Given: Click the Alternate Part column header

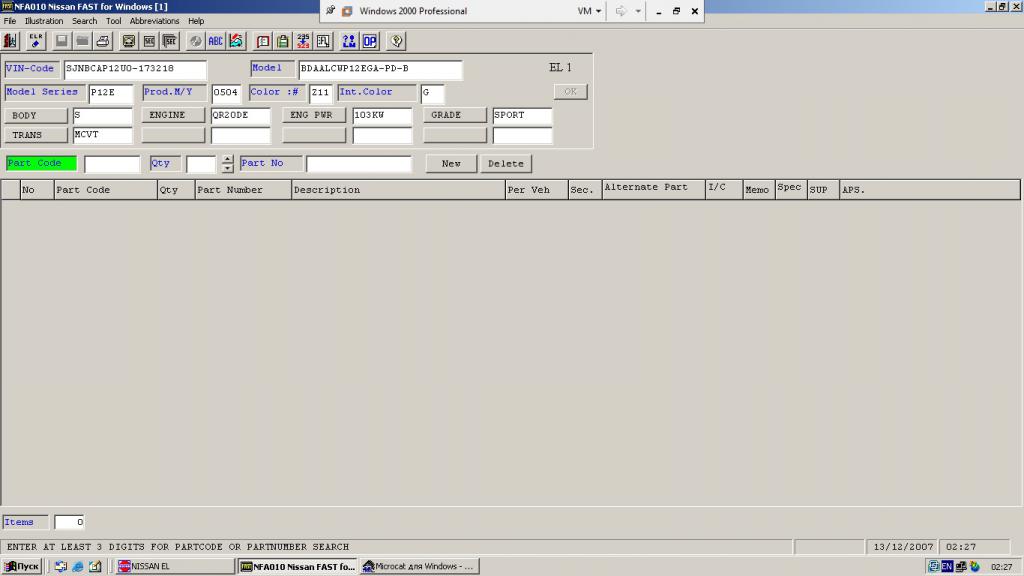Looking at the screenshot, I should (x=654, y=189).
